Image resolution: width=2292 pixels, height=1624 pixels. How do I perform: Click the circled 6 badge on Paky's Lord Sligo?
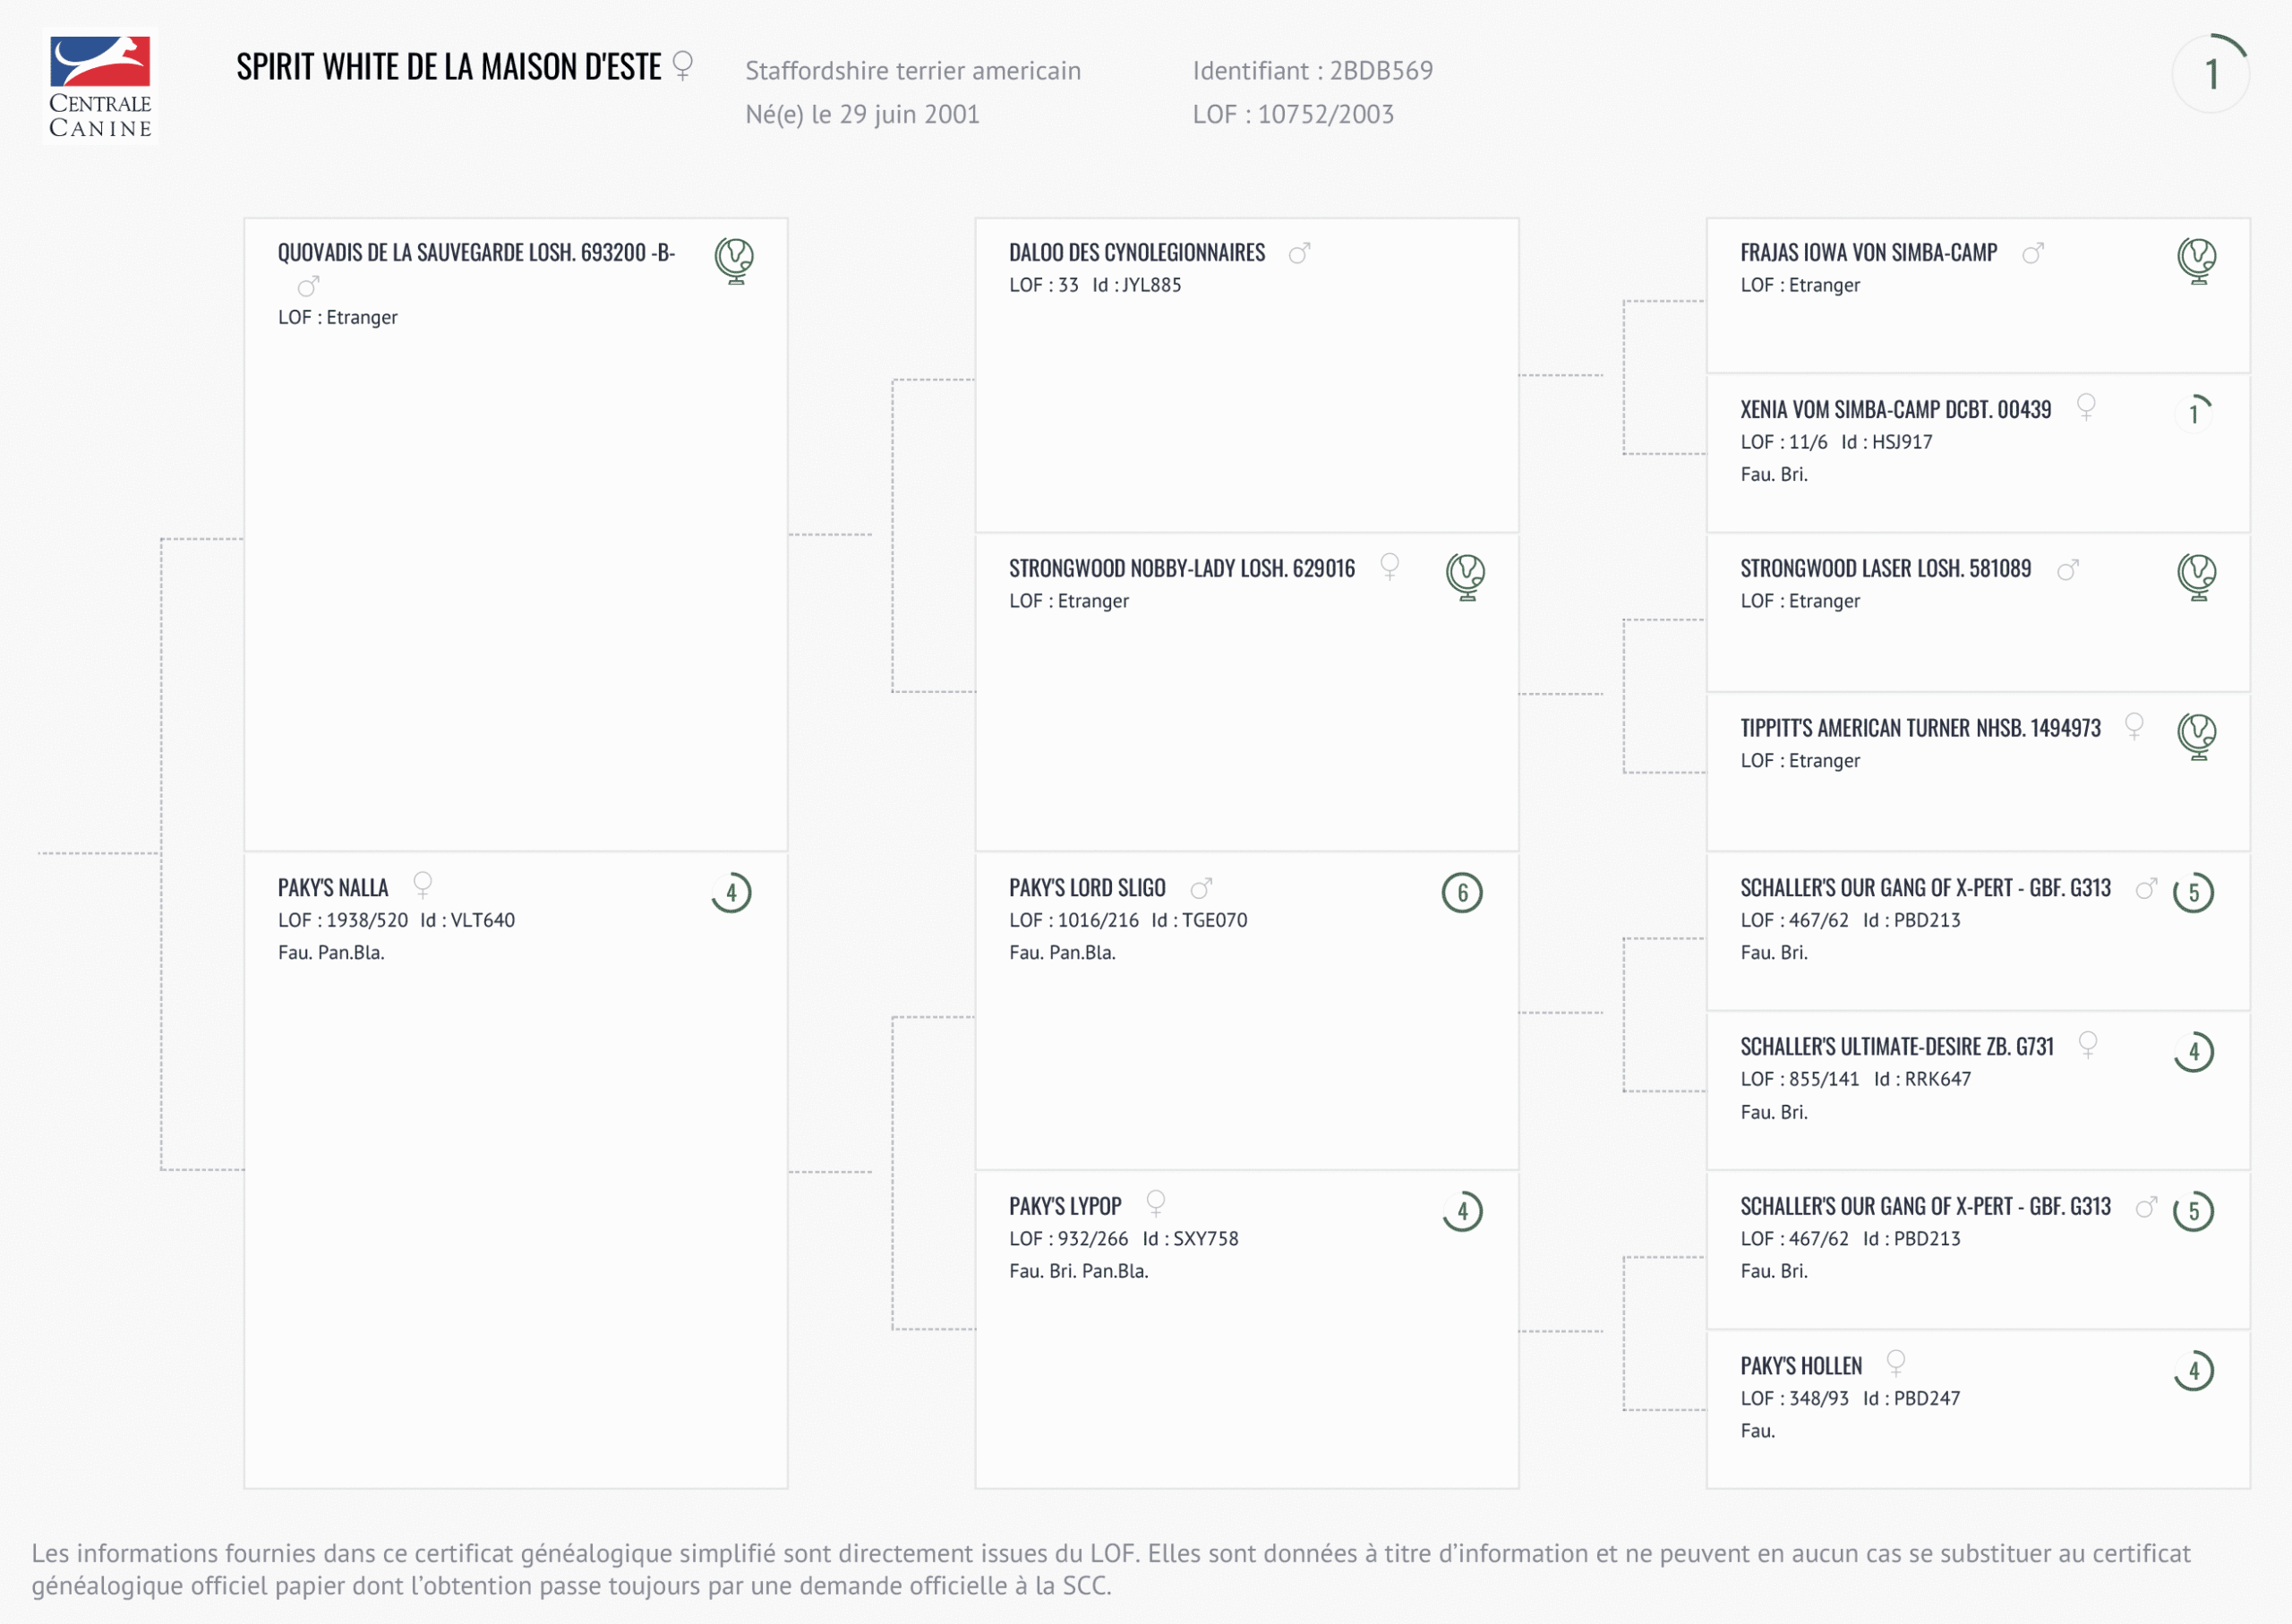(x=1462, y=893)
